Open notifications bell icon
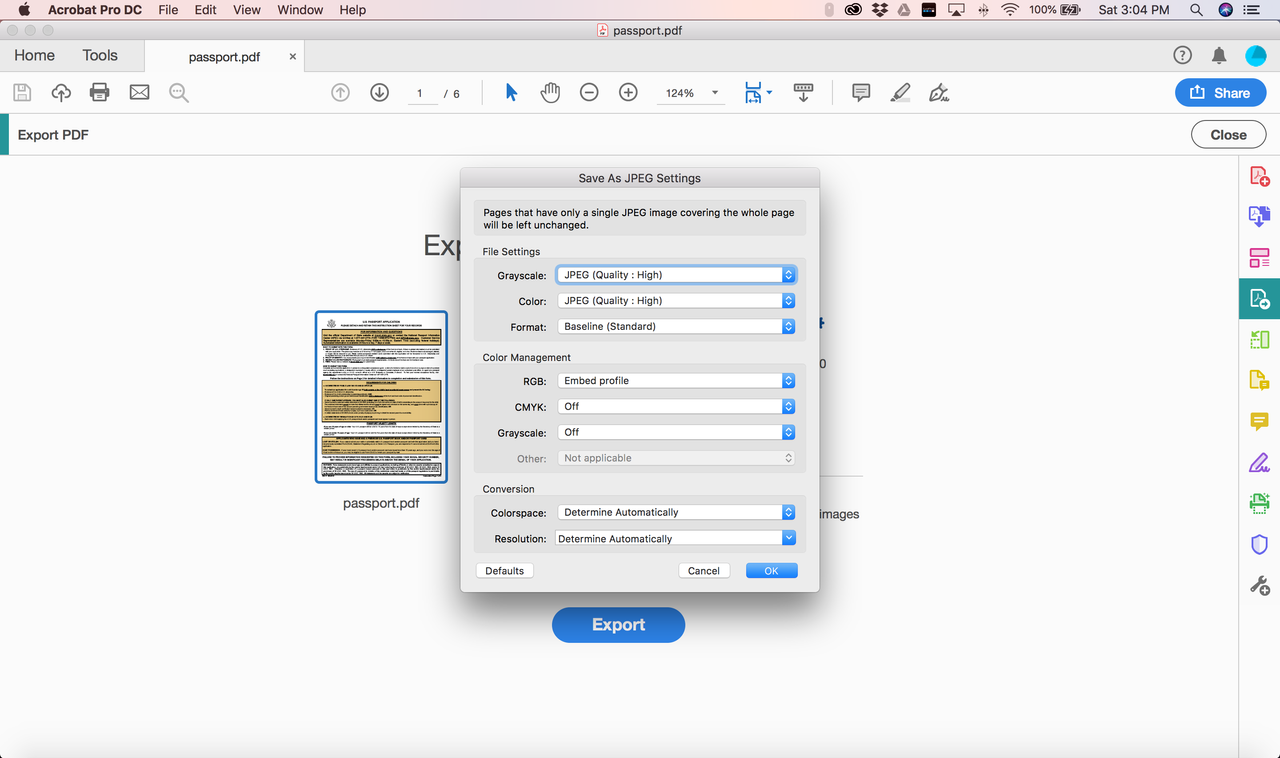Screen dimensions: 1280x758 pyautogui.click(x=1219, y=56)
